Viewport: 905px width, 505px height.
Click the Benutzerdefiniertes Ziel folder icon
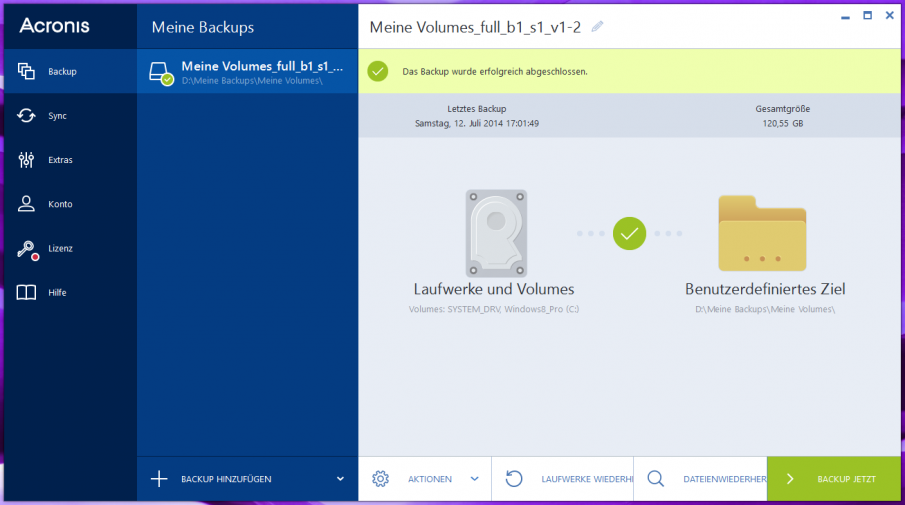pos(762,233)
